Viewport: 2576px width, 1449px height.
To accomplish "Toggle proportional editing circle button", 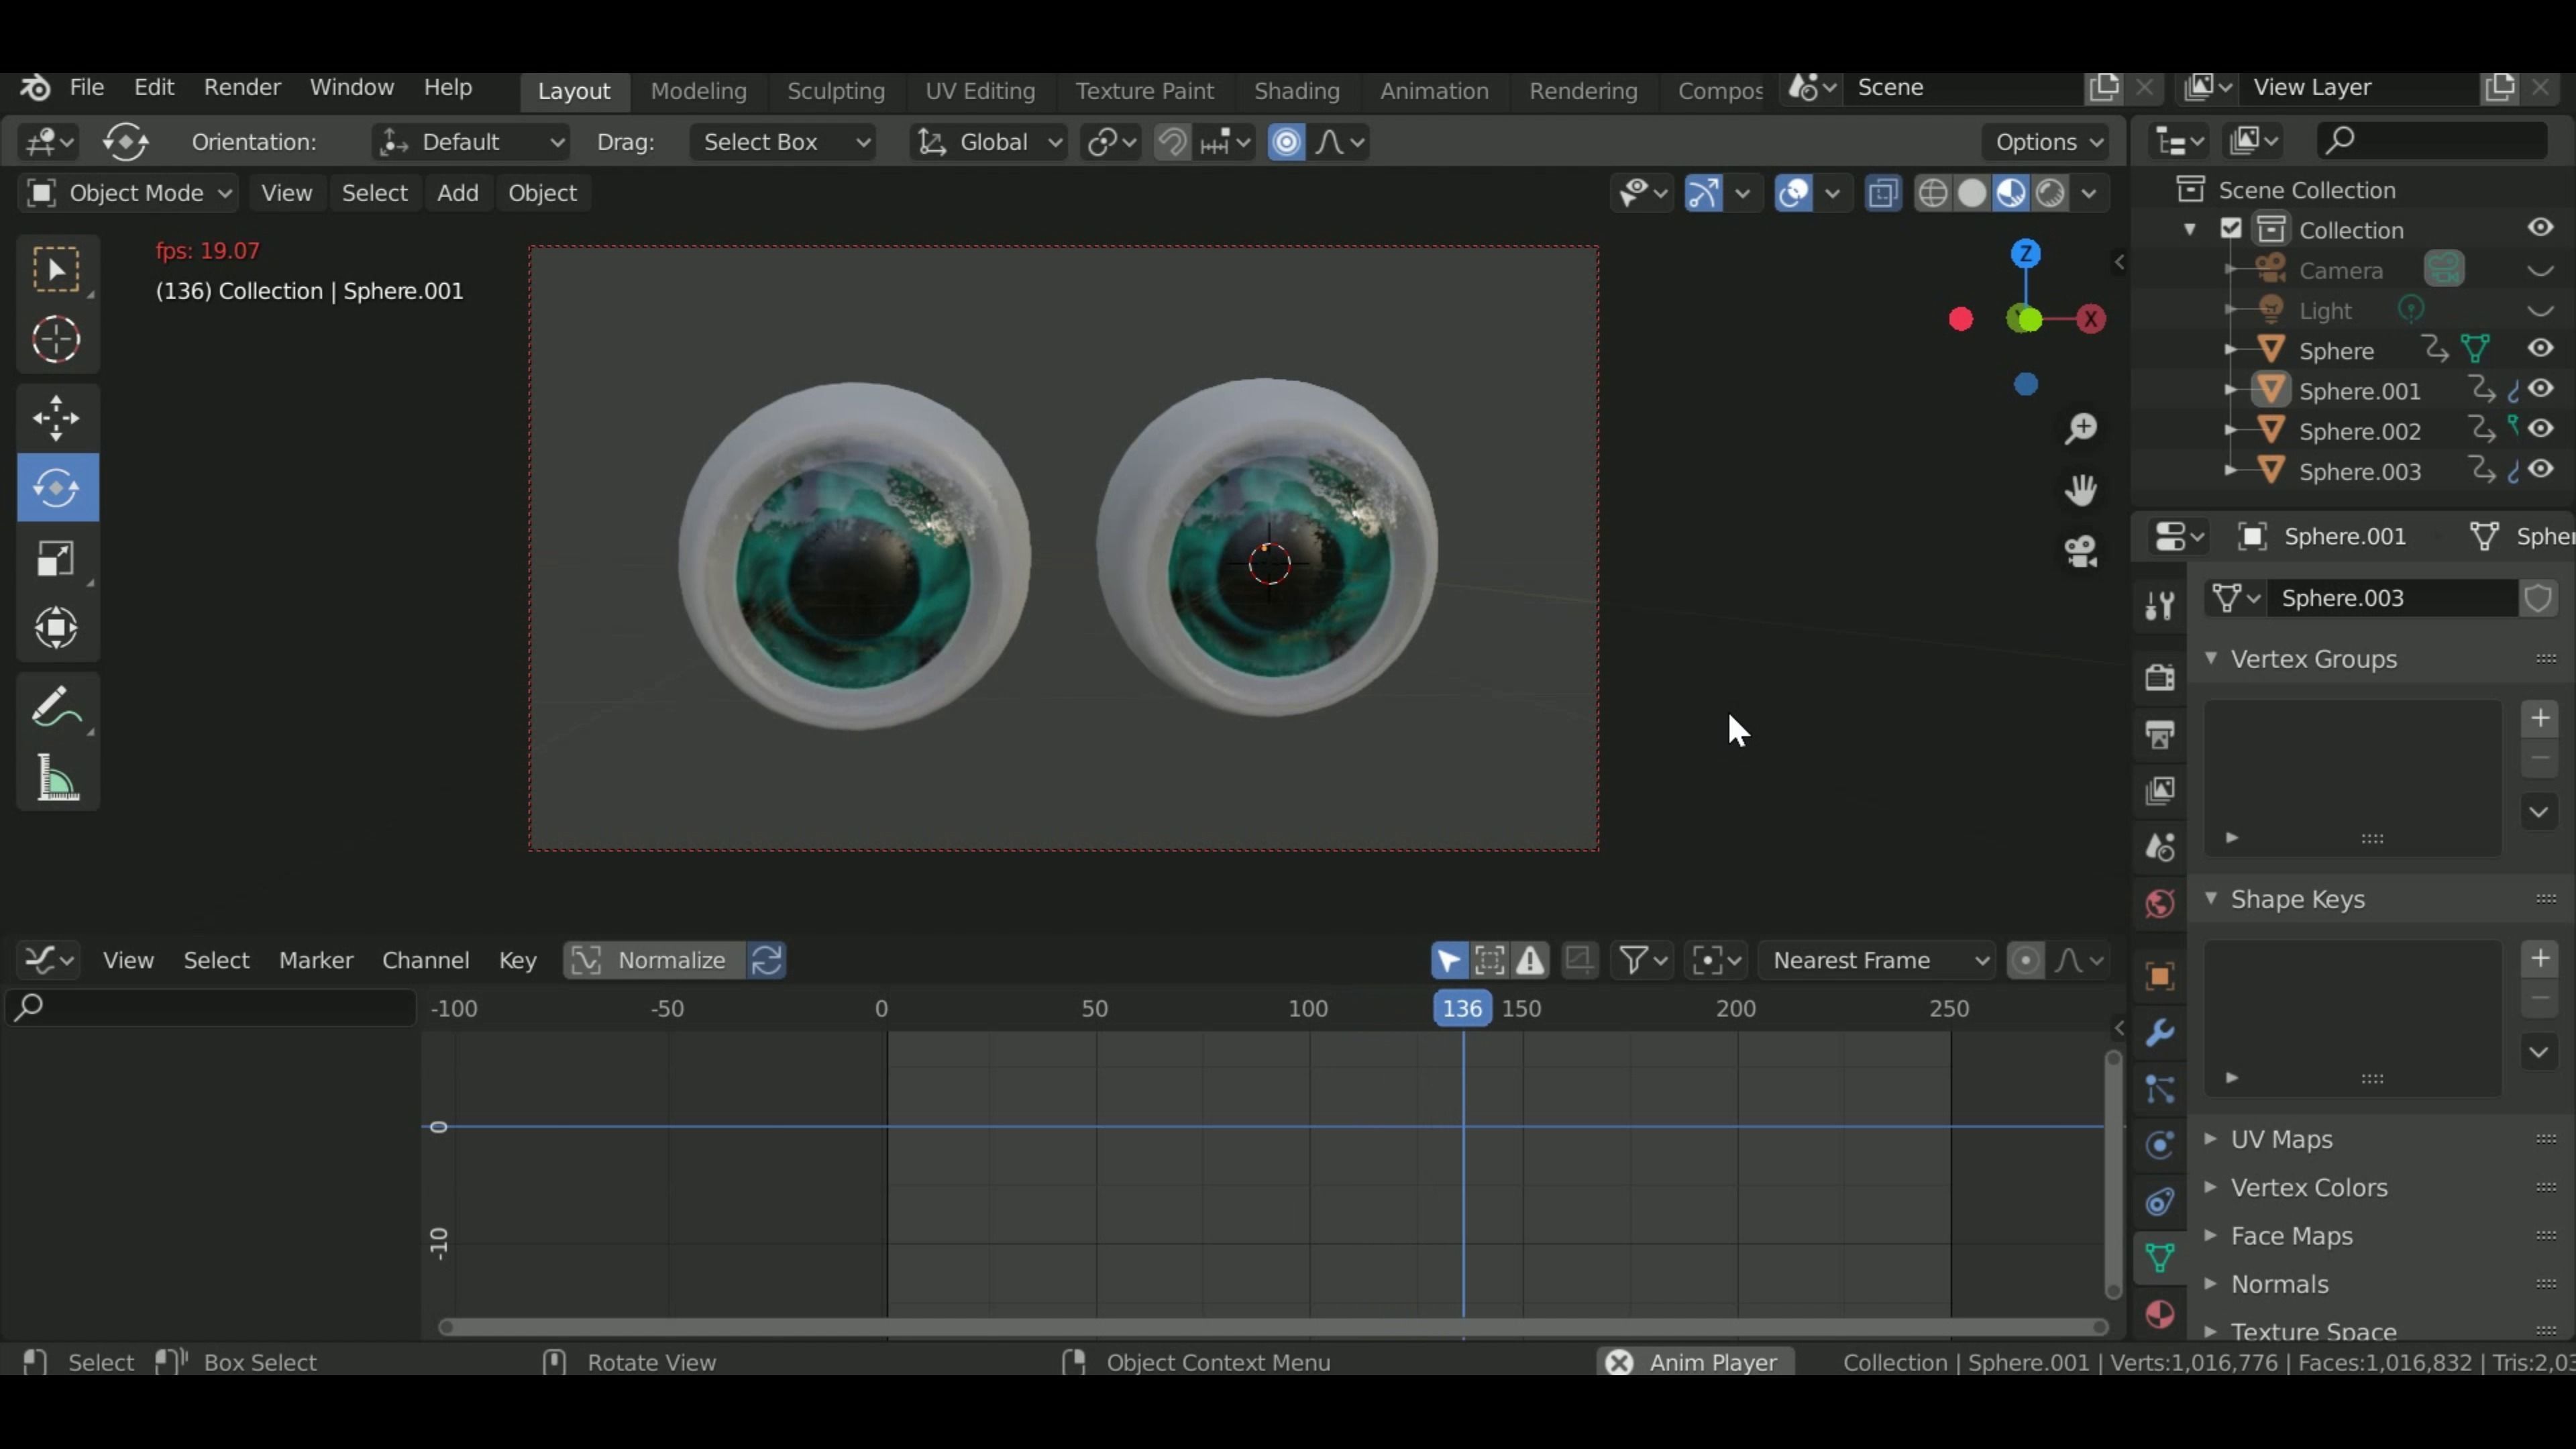I will tap(1286, 142).
